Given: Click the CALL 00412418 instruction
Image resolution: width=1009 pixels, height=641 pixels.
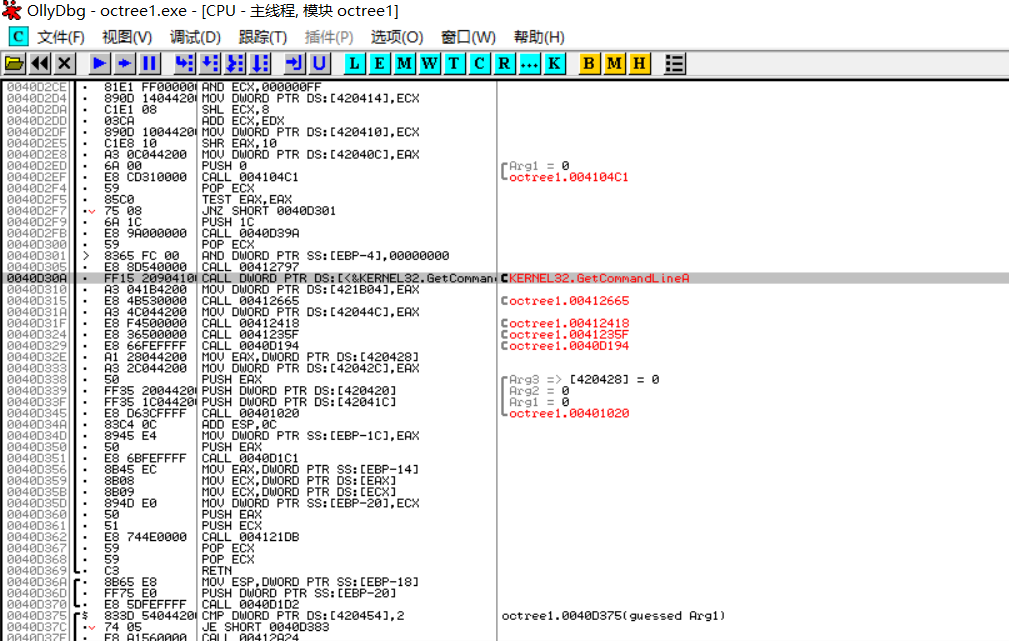Looking at the screenshot, I should (x=250, y=323).
